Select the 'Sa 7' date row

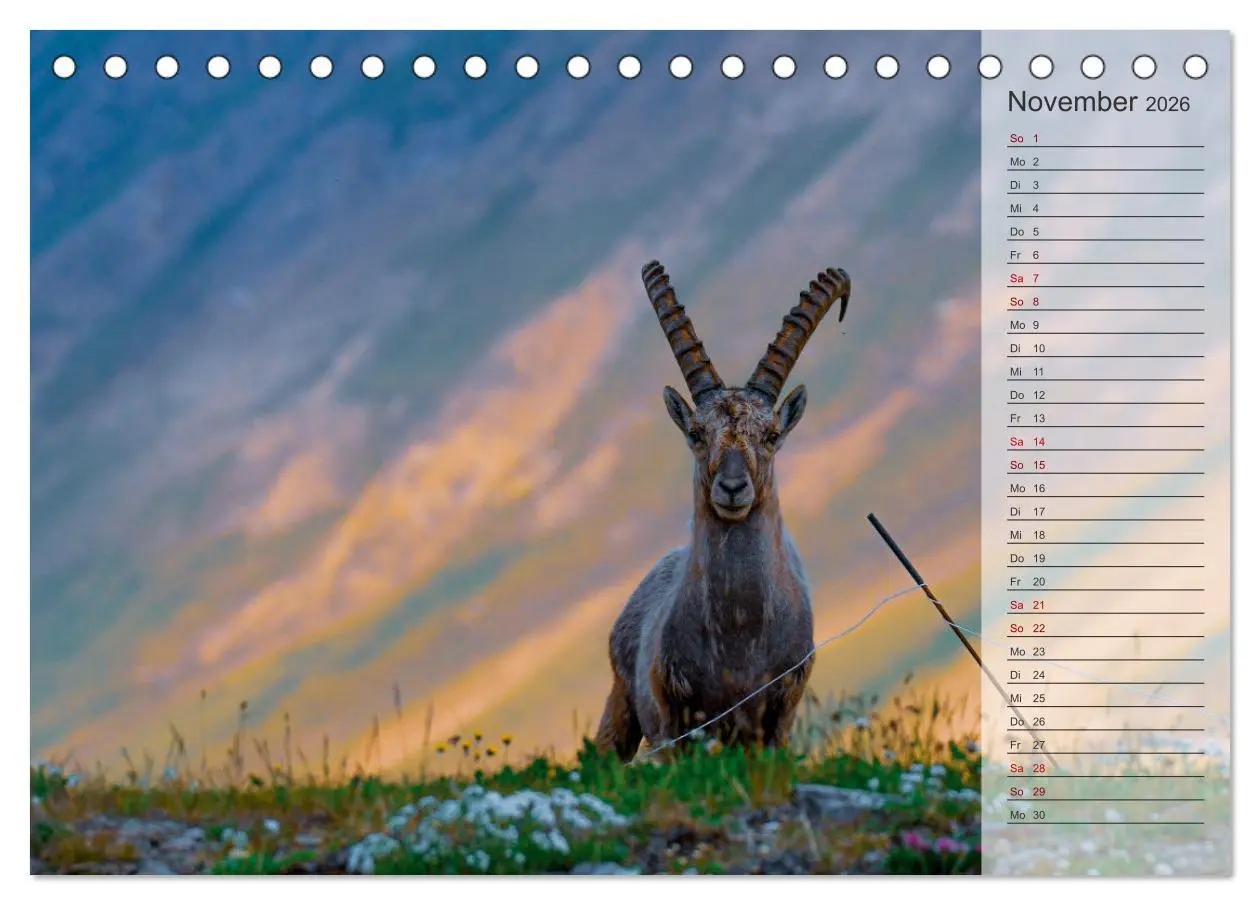[x=1105, y=278]
